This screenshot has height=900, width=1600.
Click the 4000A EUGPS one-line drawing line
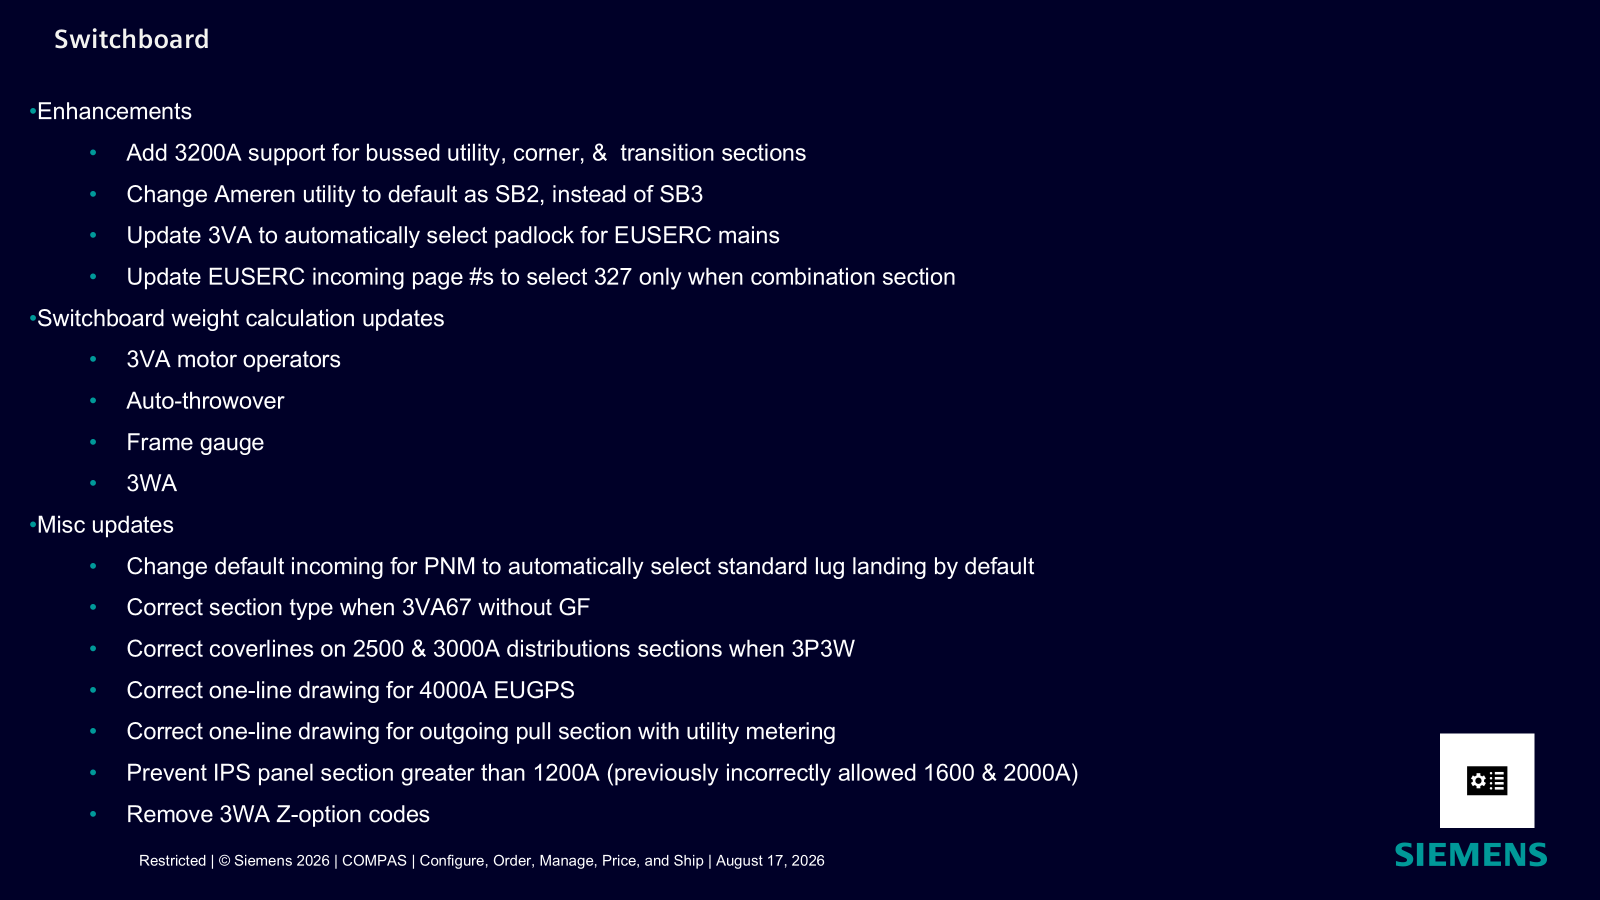click(350, 690)
